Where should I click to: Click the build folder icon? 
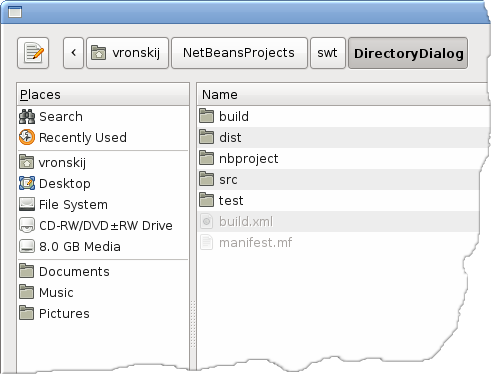(x=207, y=116)
